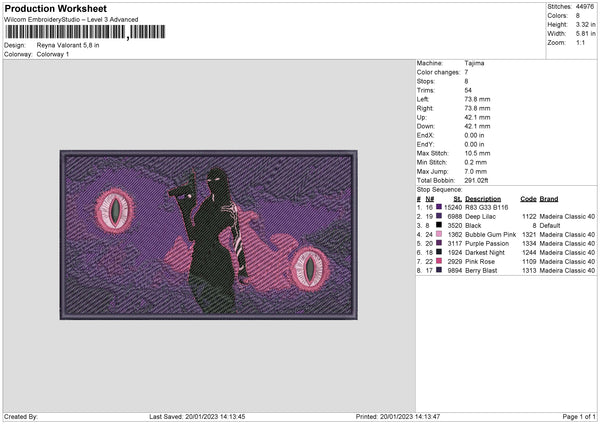
Task: Click 'Madeira Classic 40' in Berry Blast row
Action: tap(567, 271)
